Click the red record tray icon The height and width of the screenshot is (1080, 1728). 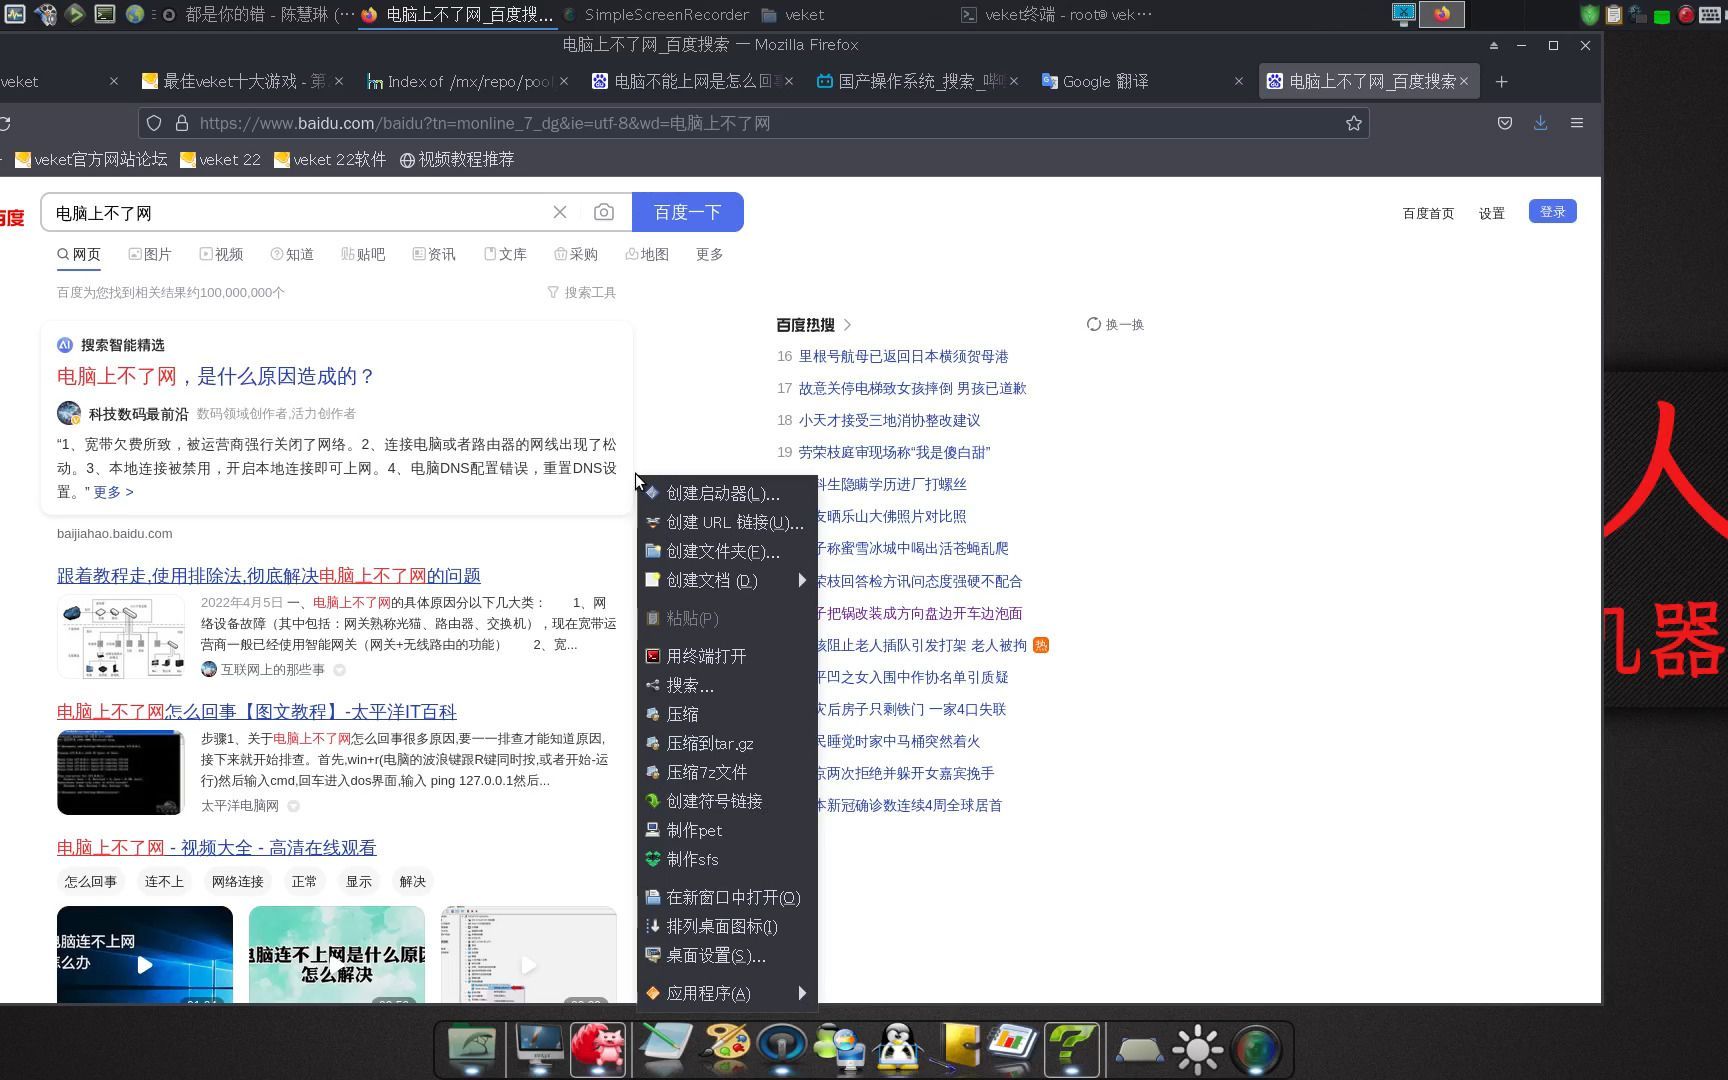pyautogui.click(x=1686, y=14)
